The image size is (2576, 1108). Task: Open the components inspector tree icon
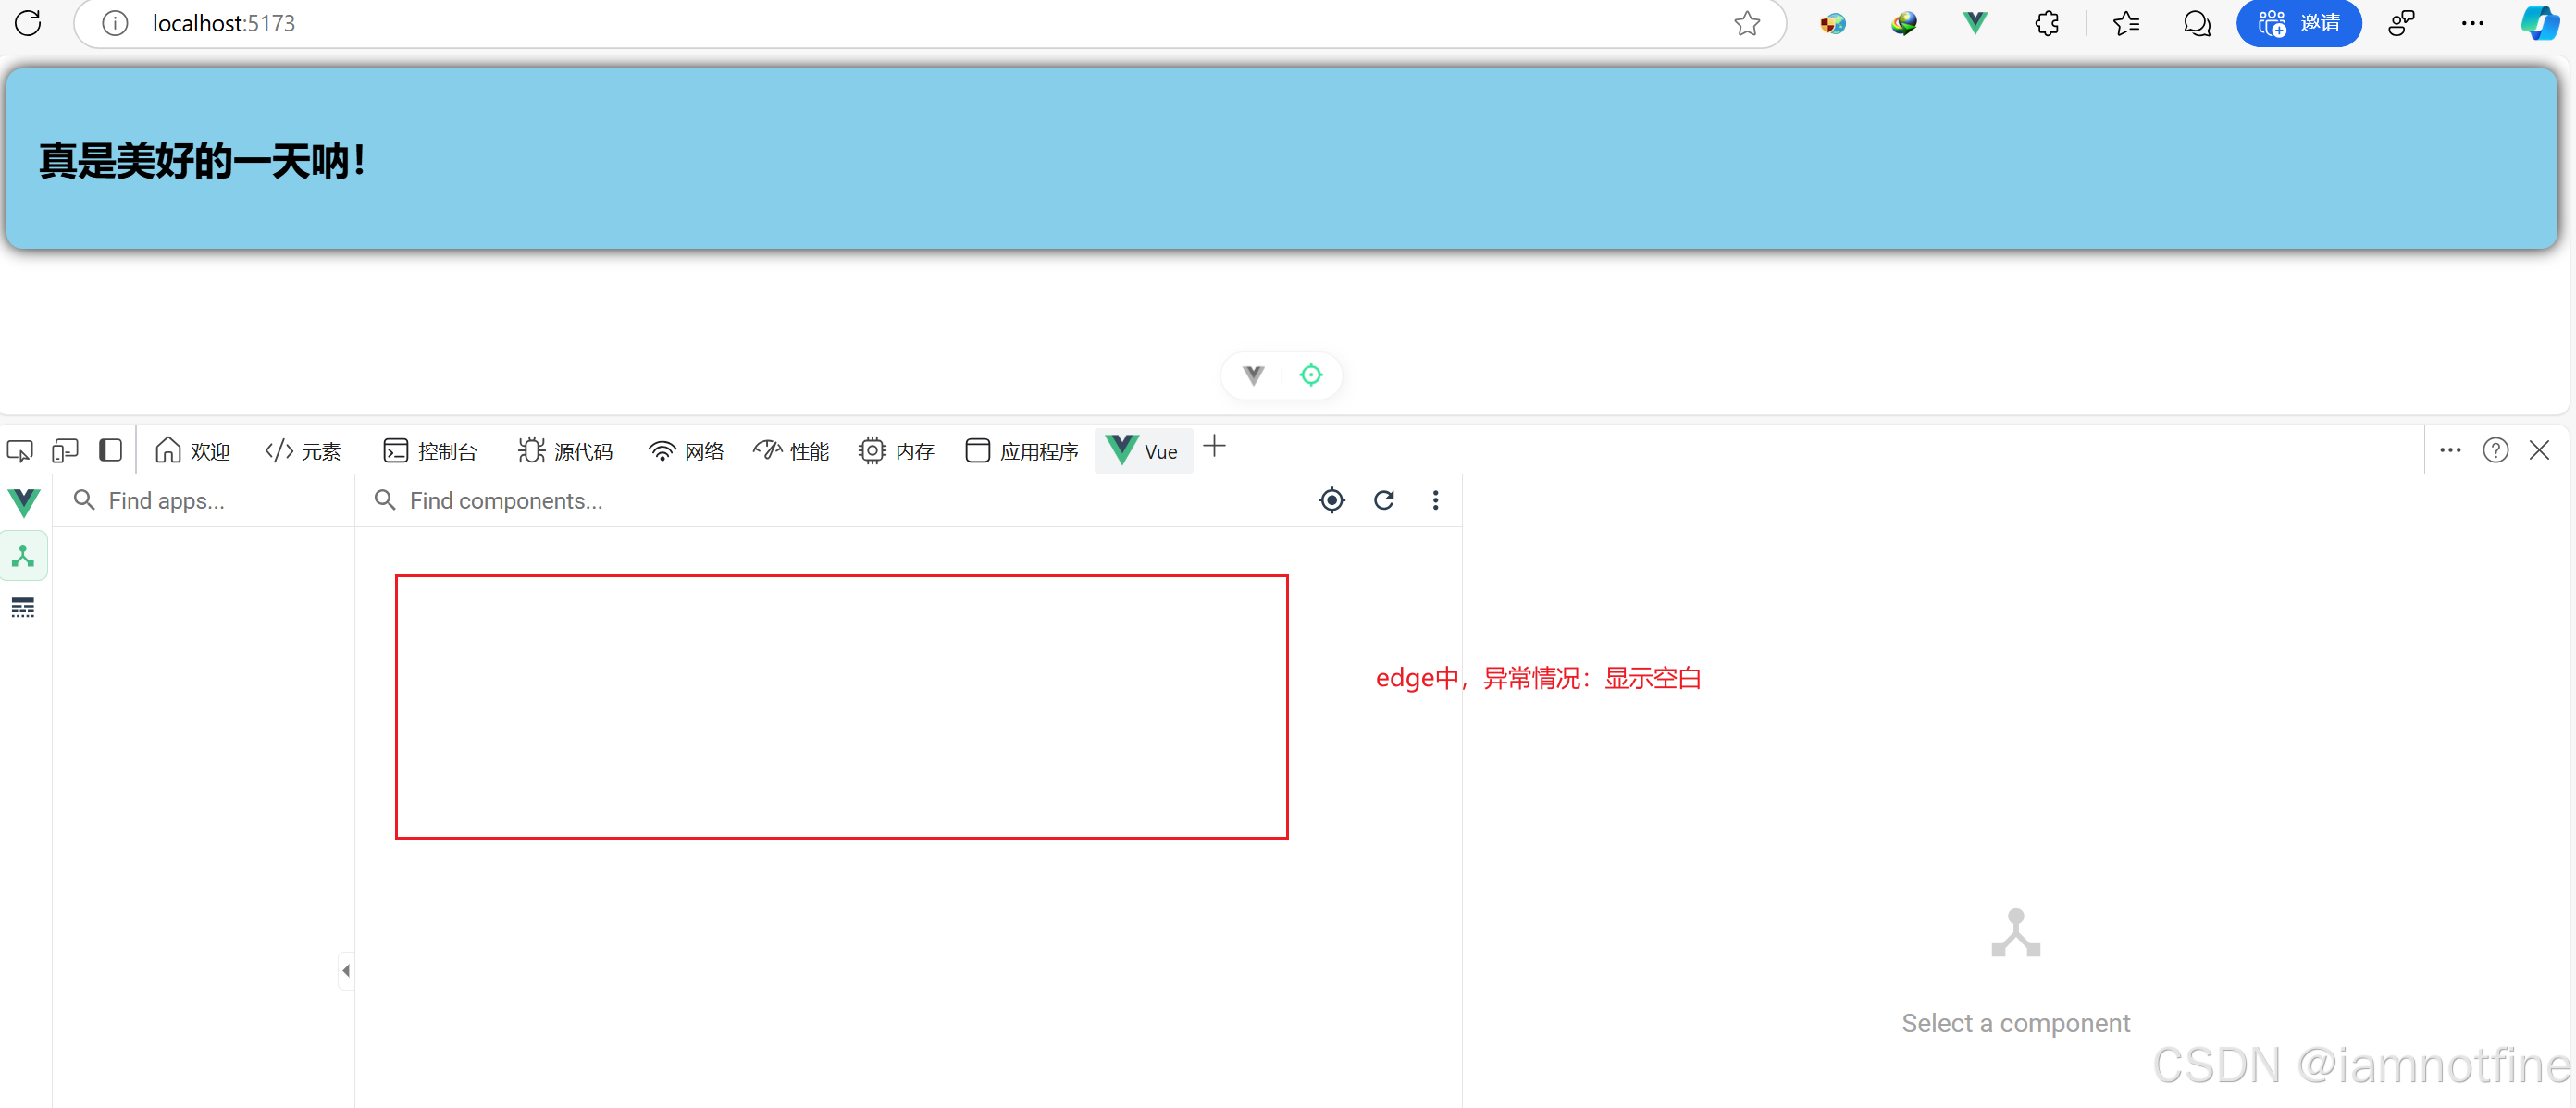pyautogui.click(x=24, y=556)
